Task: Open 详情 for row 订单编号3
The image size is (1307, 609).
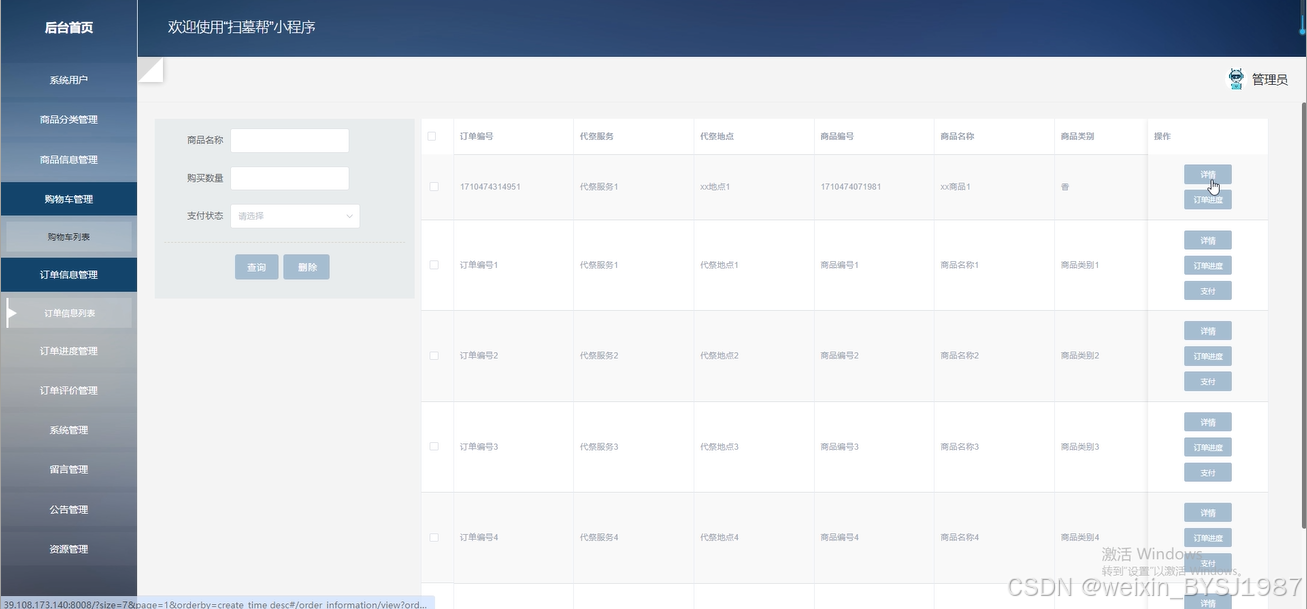Action: [x=1208, y=422]
